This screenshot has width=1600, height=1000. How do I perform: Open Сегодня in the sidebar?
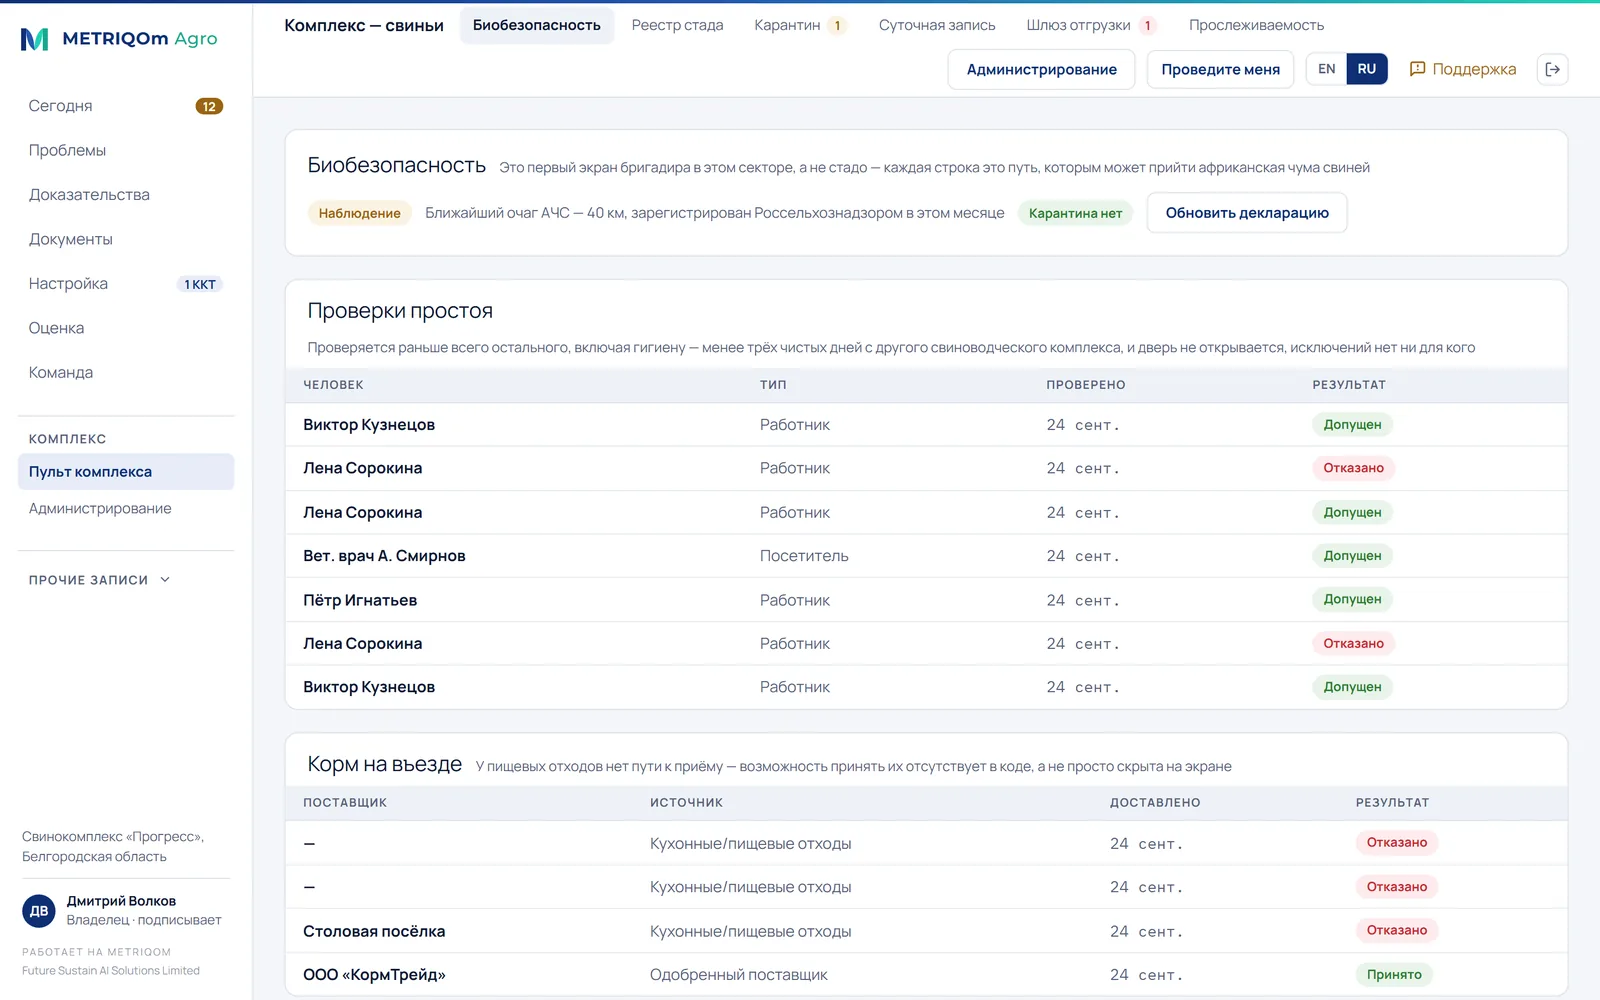click(126, 106)
